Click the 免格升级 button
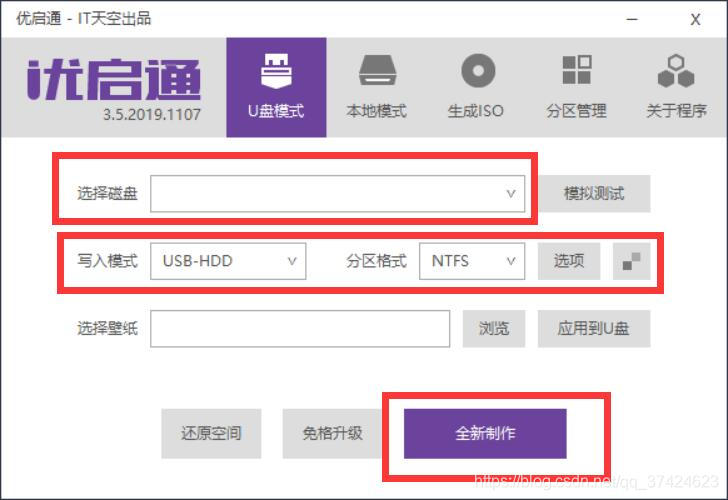 point(332,434)
